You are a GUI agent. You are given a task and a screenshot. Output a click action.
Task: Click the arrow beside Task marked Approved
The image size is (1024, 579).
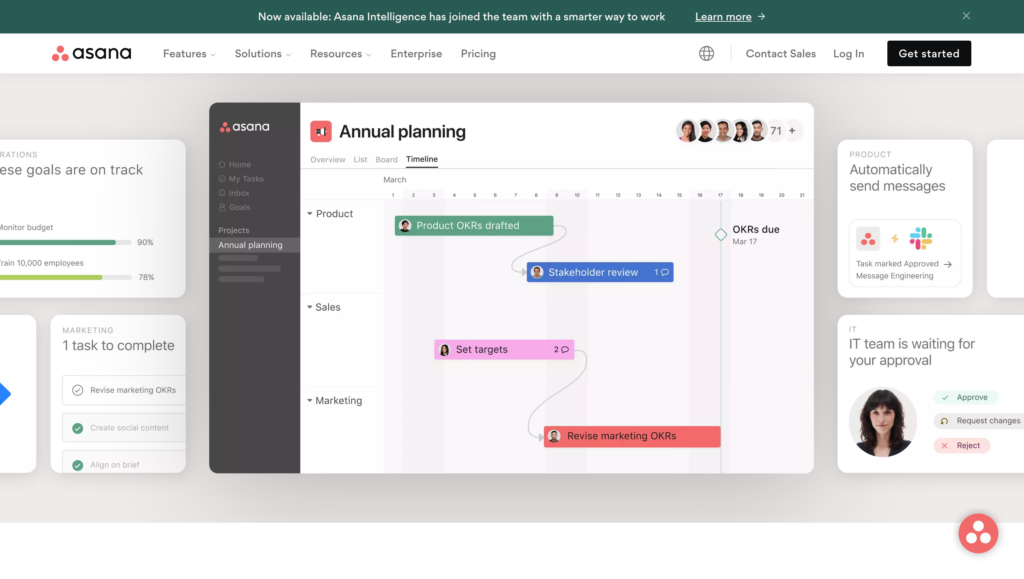click(948, 264)
